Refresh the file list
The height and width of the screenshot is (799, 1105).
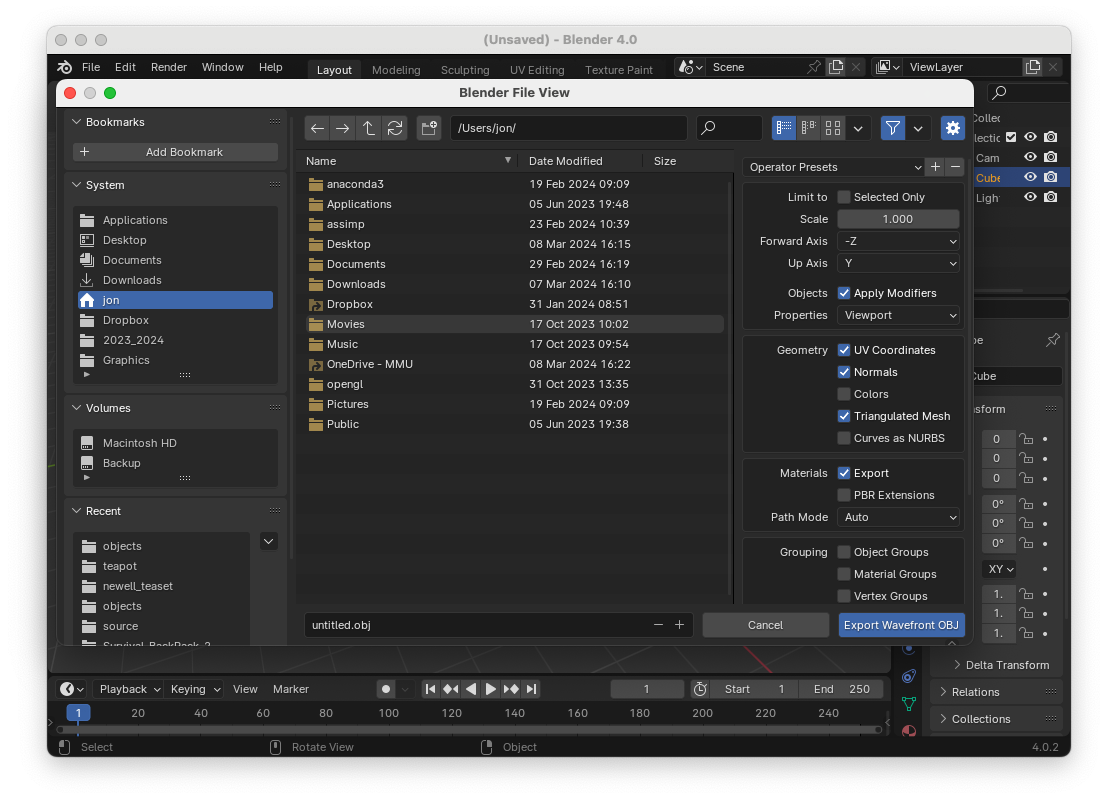coord(395,128)
